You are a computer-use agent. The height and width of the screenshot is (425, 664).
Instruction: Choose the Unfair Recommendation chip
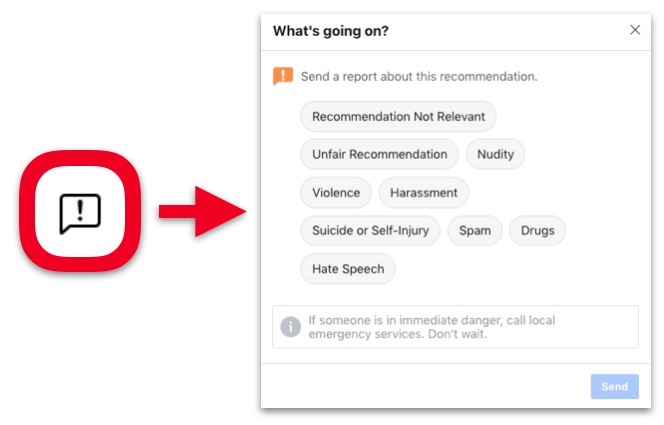point(379,155)
